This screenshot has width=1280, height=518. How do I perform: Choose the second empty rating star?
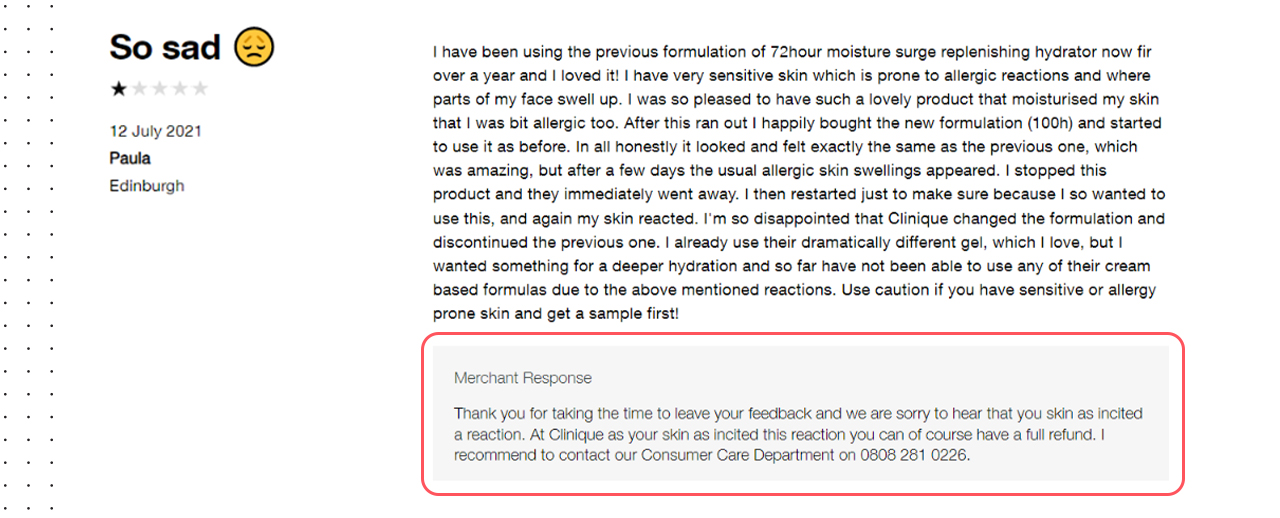point(139,89)
